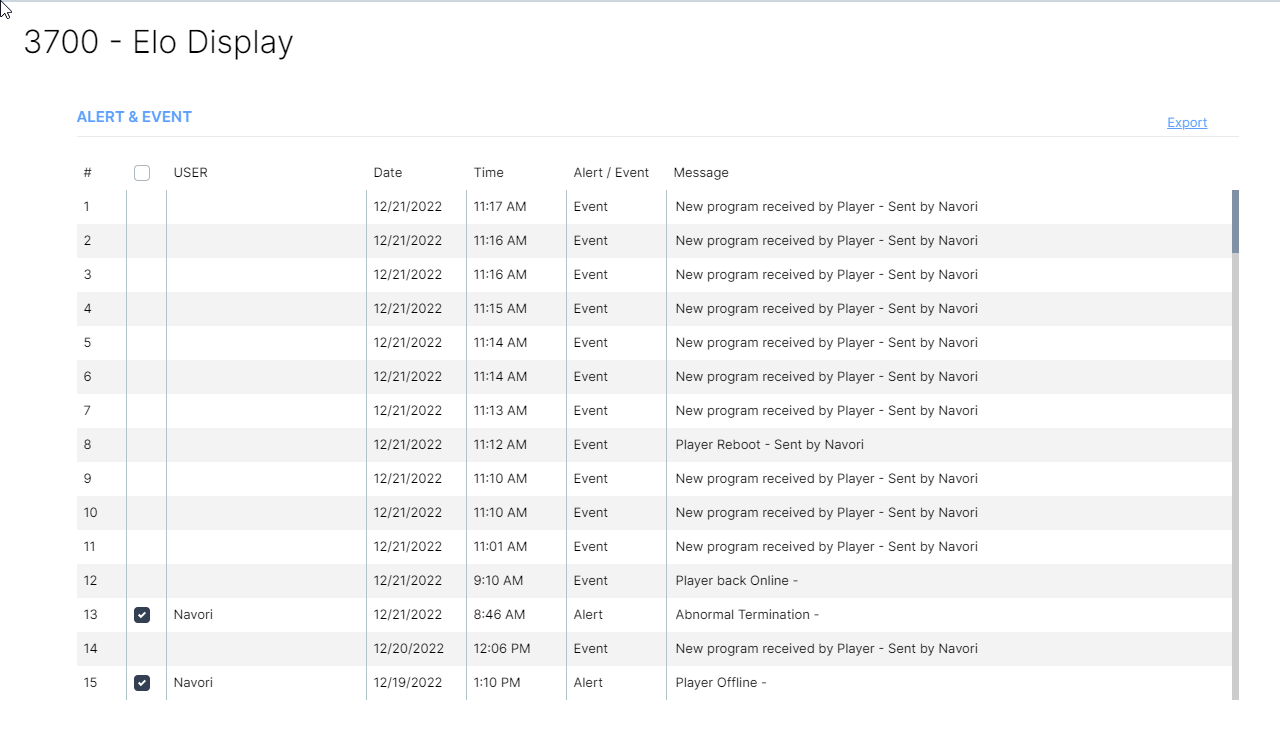Click the 3700 - Elo Display title

pyautogui.click(x=158, y=42)
